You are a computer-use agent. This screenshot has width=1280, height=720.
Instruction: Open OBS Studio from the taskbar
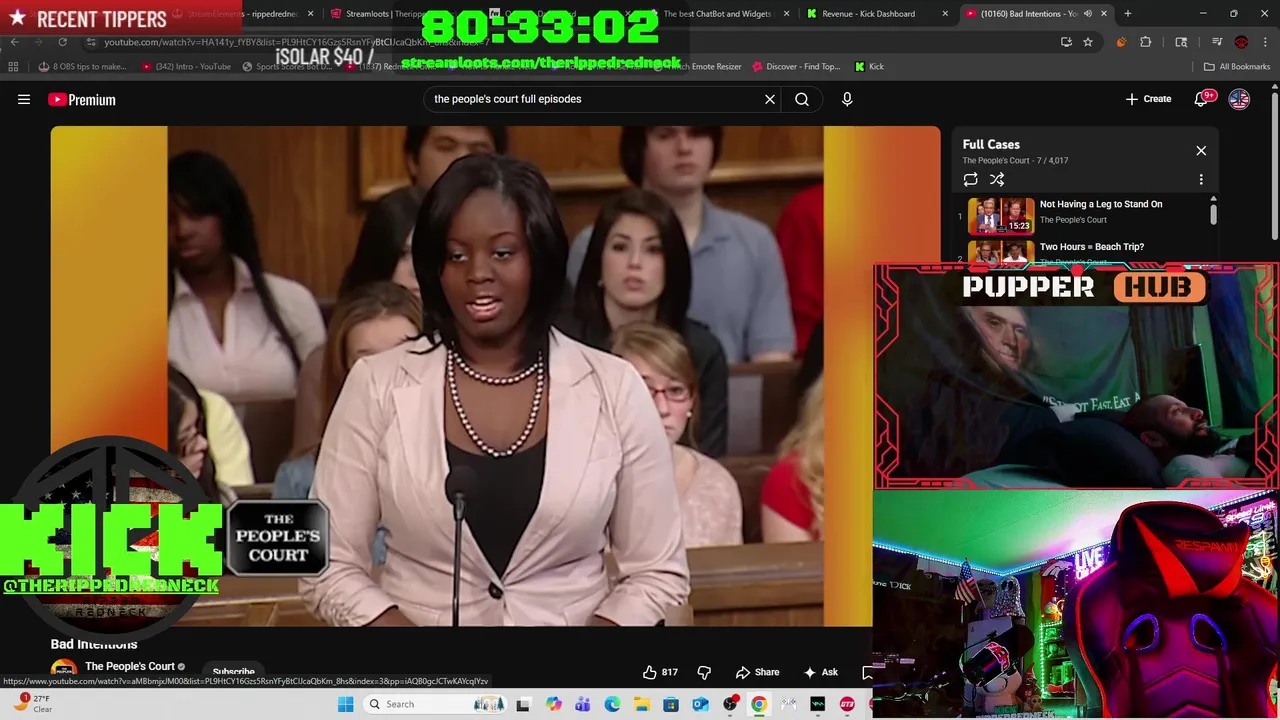coord(730,704)
